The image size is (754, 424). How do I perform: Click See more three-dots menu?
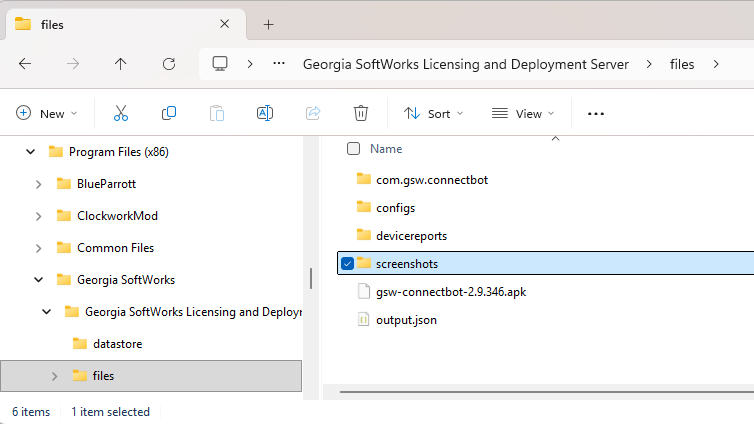(x=596, y=114)
